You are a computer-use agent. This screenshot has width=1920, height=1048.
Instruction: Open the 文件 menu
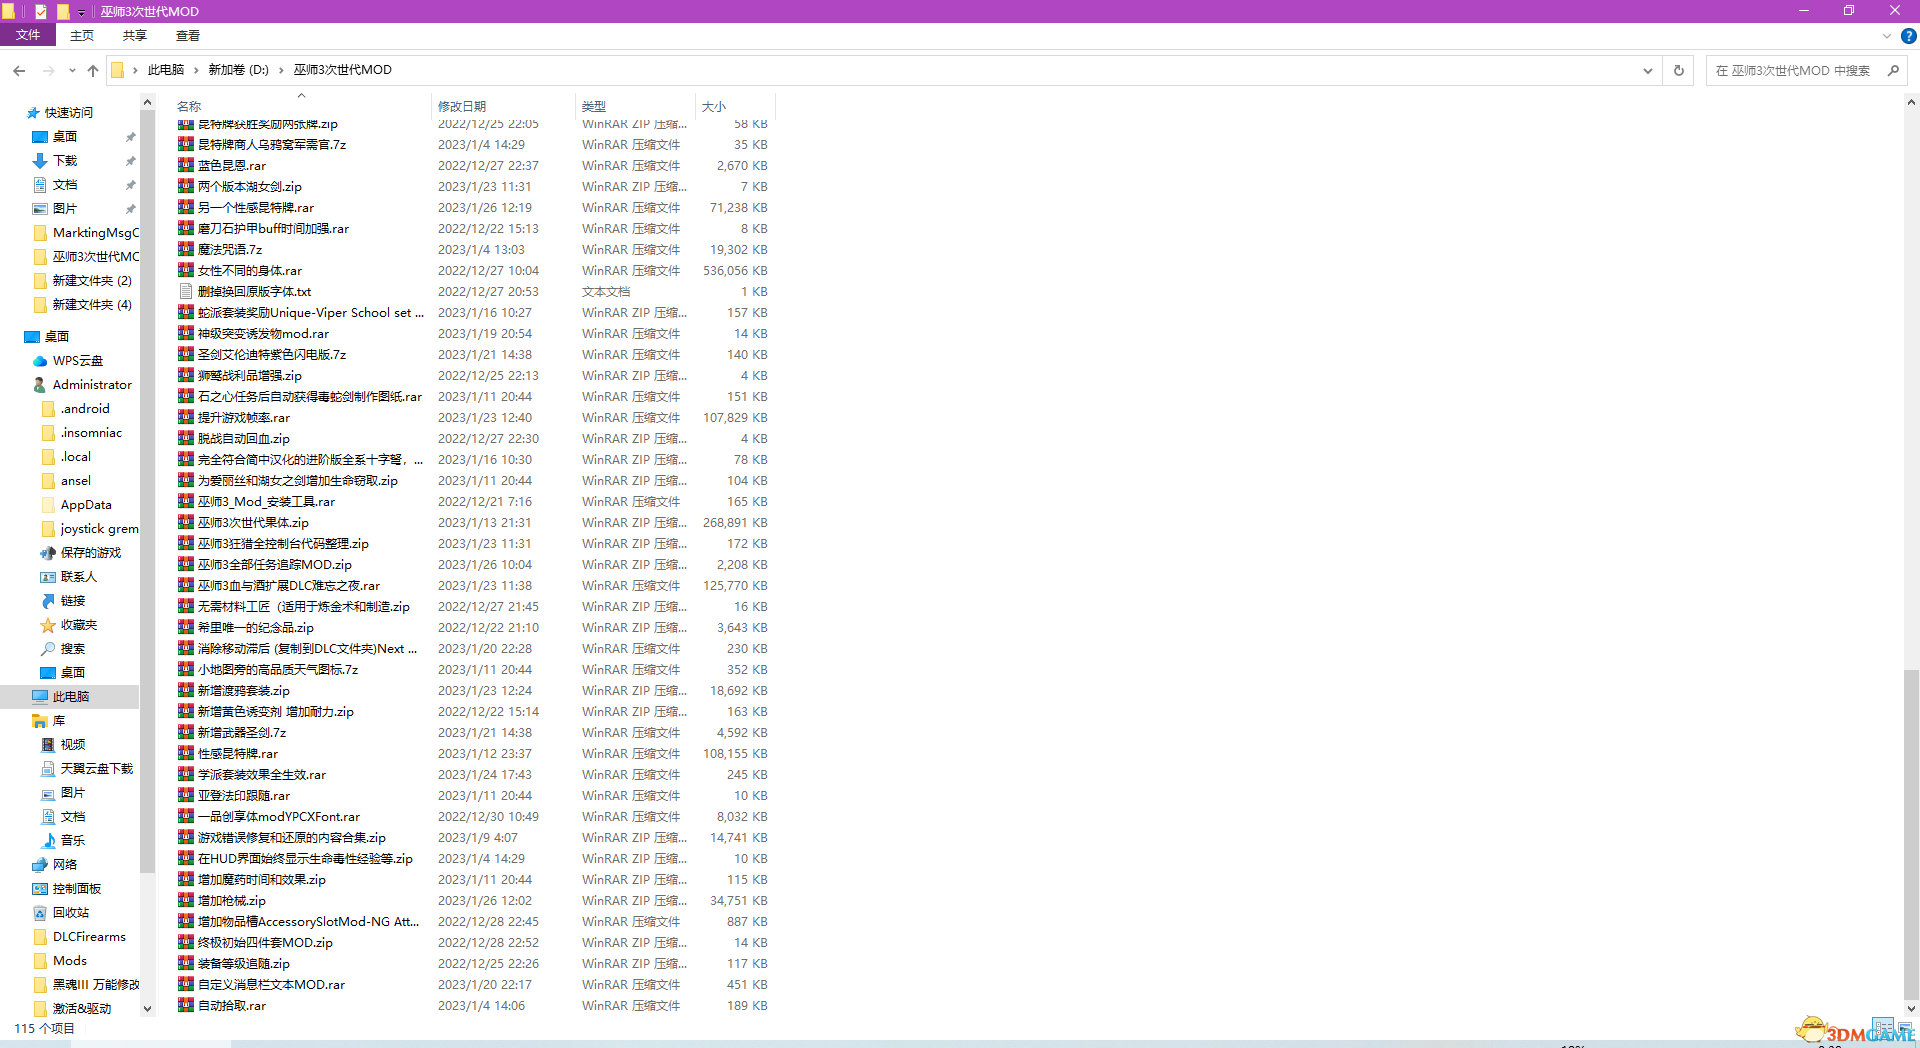click(x=28, y=35)
